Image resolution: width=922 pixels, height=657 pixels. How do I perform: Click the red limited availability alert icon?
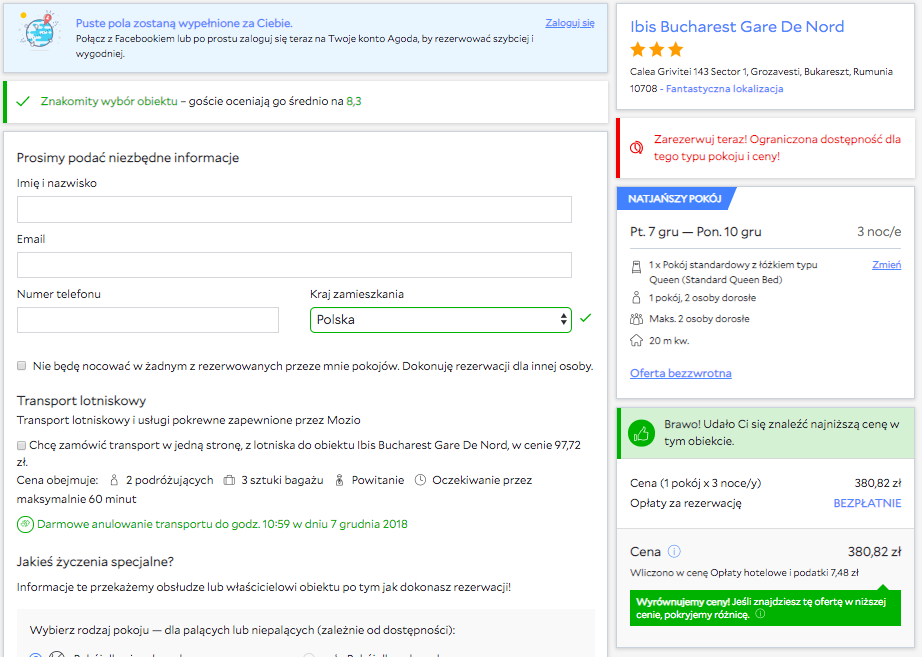click(636, 148)
